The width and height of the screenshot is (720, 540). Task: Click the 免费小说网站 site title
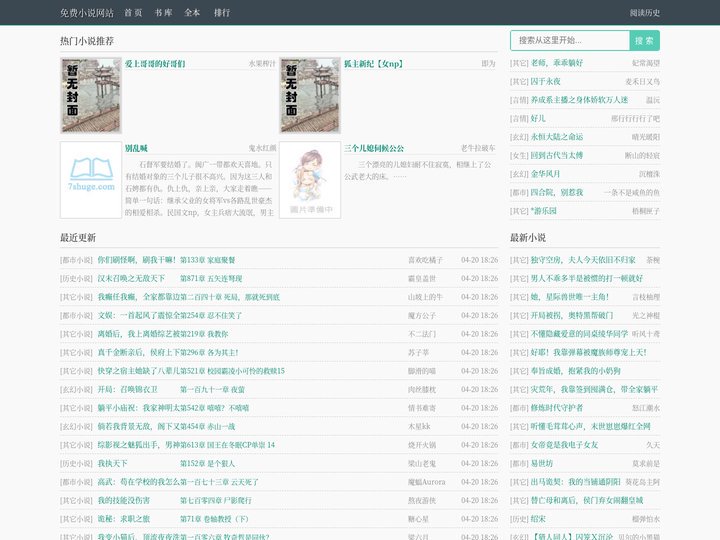87,13
